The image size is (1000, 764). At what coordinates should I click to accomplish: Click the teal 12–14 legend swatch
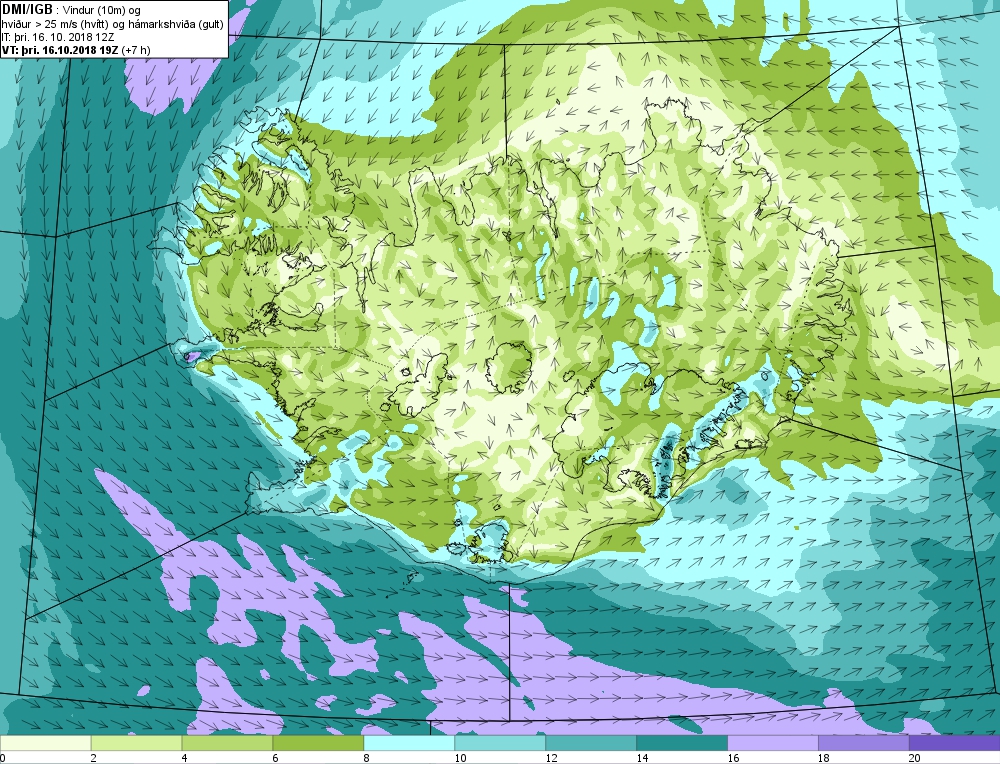[x=591, y=743]
